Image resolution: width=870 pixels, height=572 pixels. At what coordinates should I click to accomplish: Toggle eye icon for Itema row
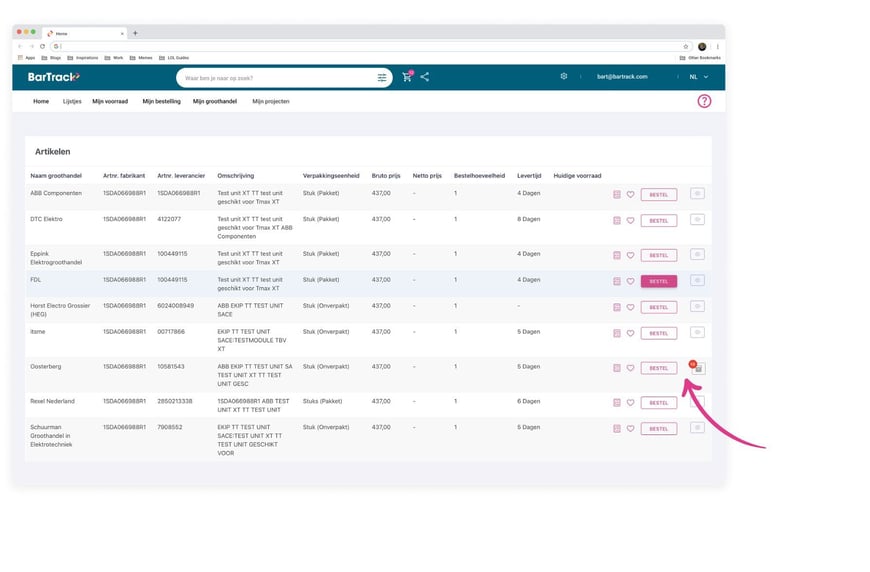[697, 332]
